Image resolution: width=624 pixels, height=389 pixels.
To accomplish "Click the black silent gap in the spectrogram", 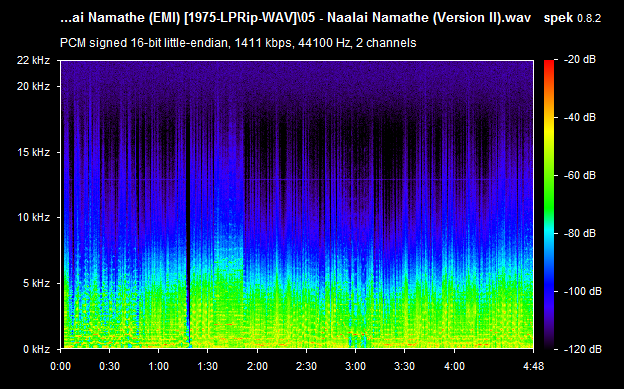I will [188, 223].
